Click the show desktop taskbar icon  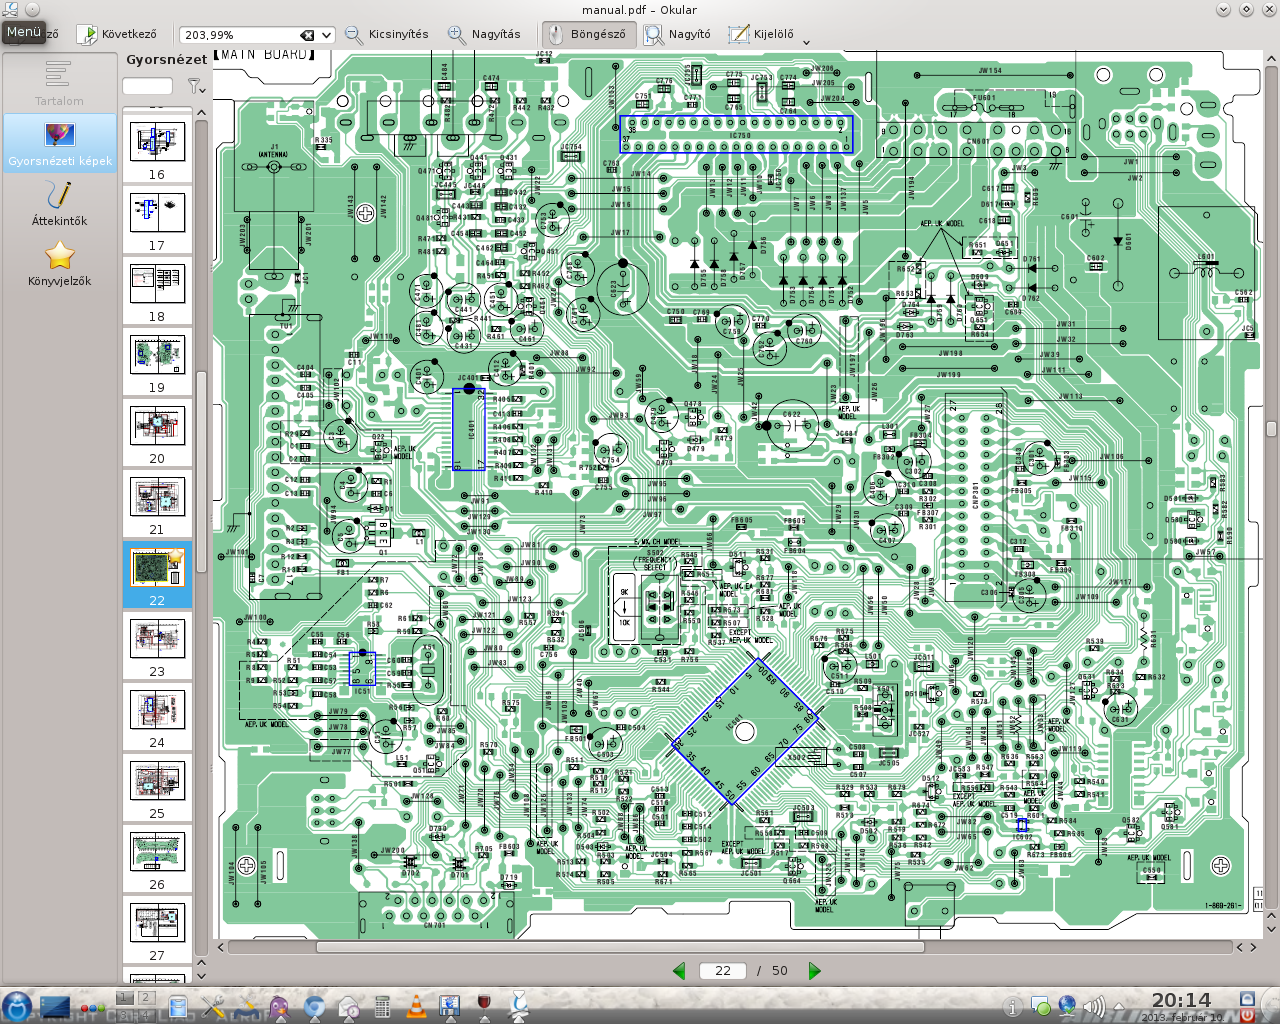coord(55,1007)
